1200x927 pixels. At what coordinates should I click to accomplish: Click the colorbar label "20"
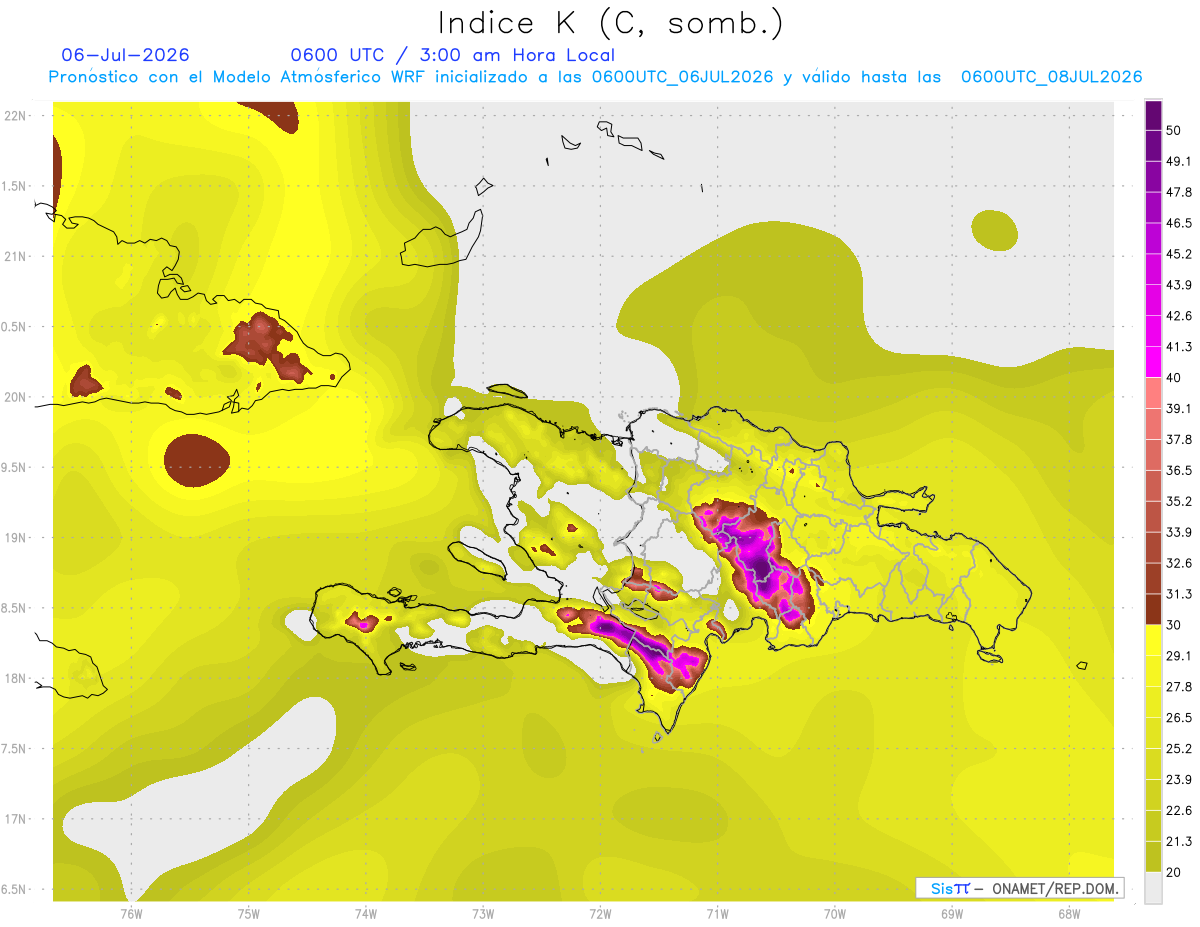[1175, 872]
